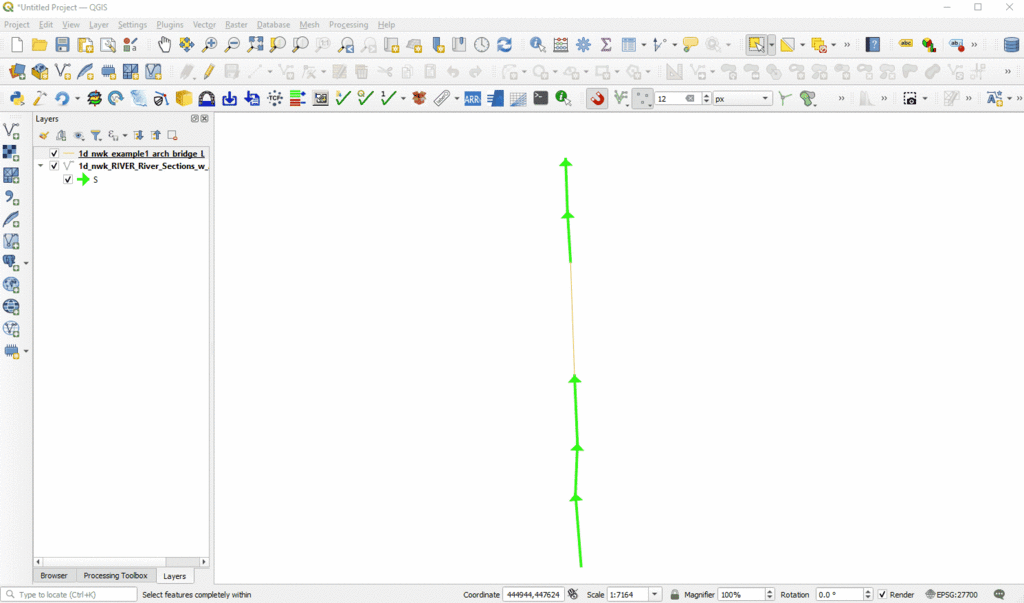Switch to the Processing Toolbox tab

[114, 576]
